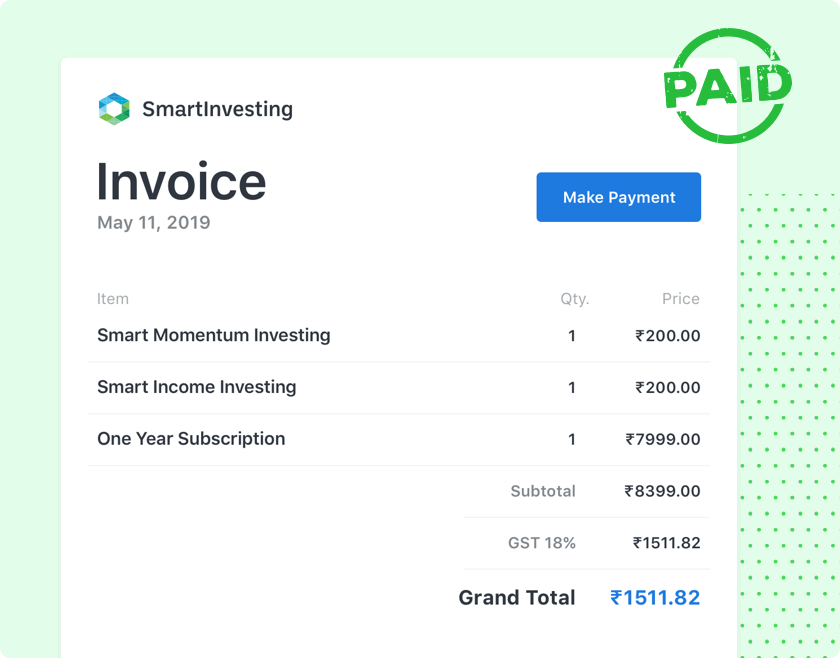Select the Qty column heading
Viewport: 840px width, 658px height.
[573, 298]
